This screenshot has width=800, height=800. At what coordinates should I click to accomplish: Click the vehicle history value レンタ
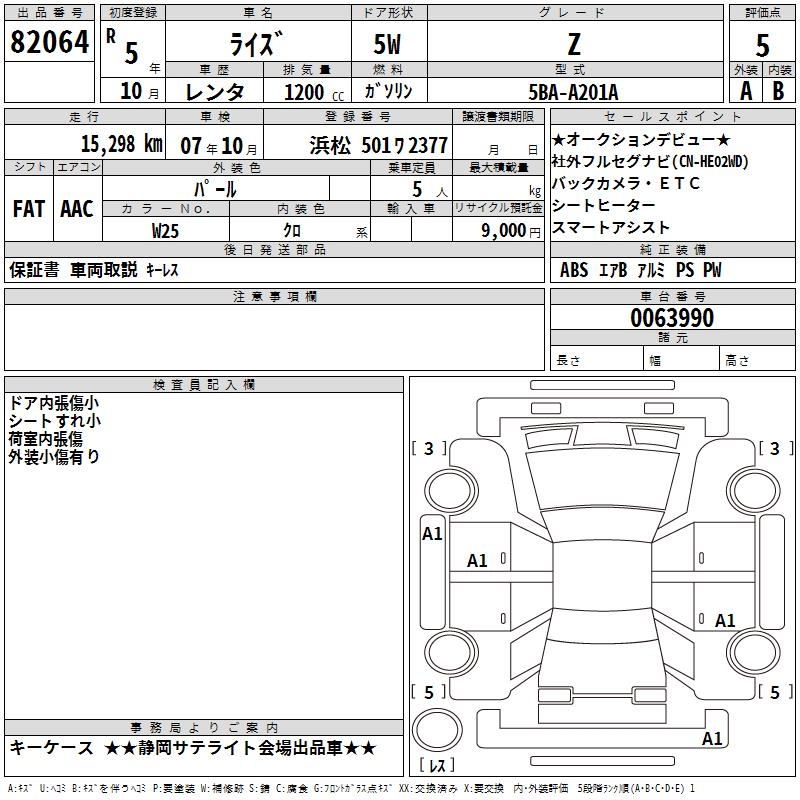[x=215, y=92]
